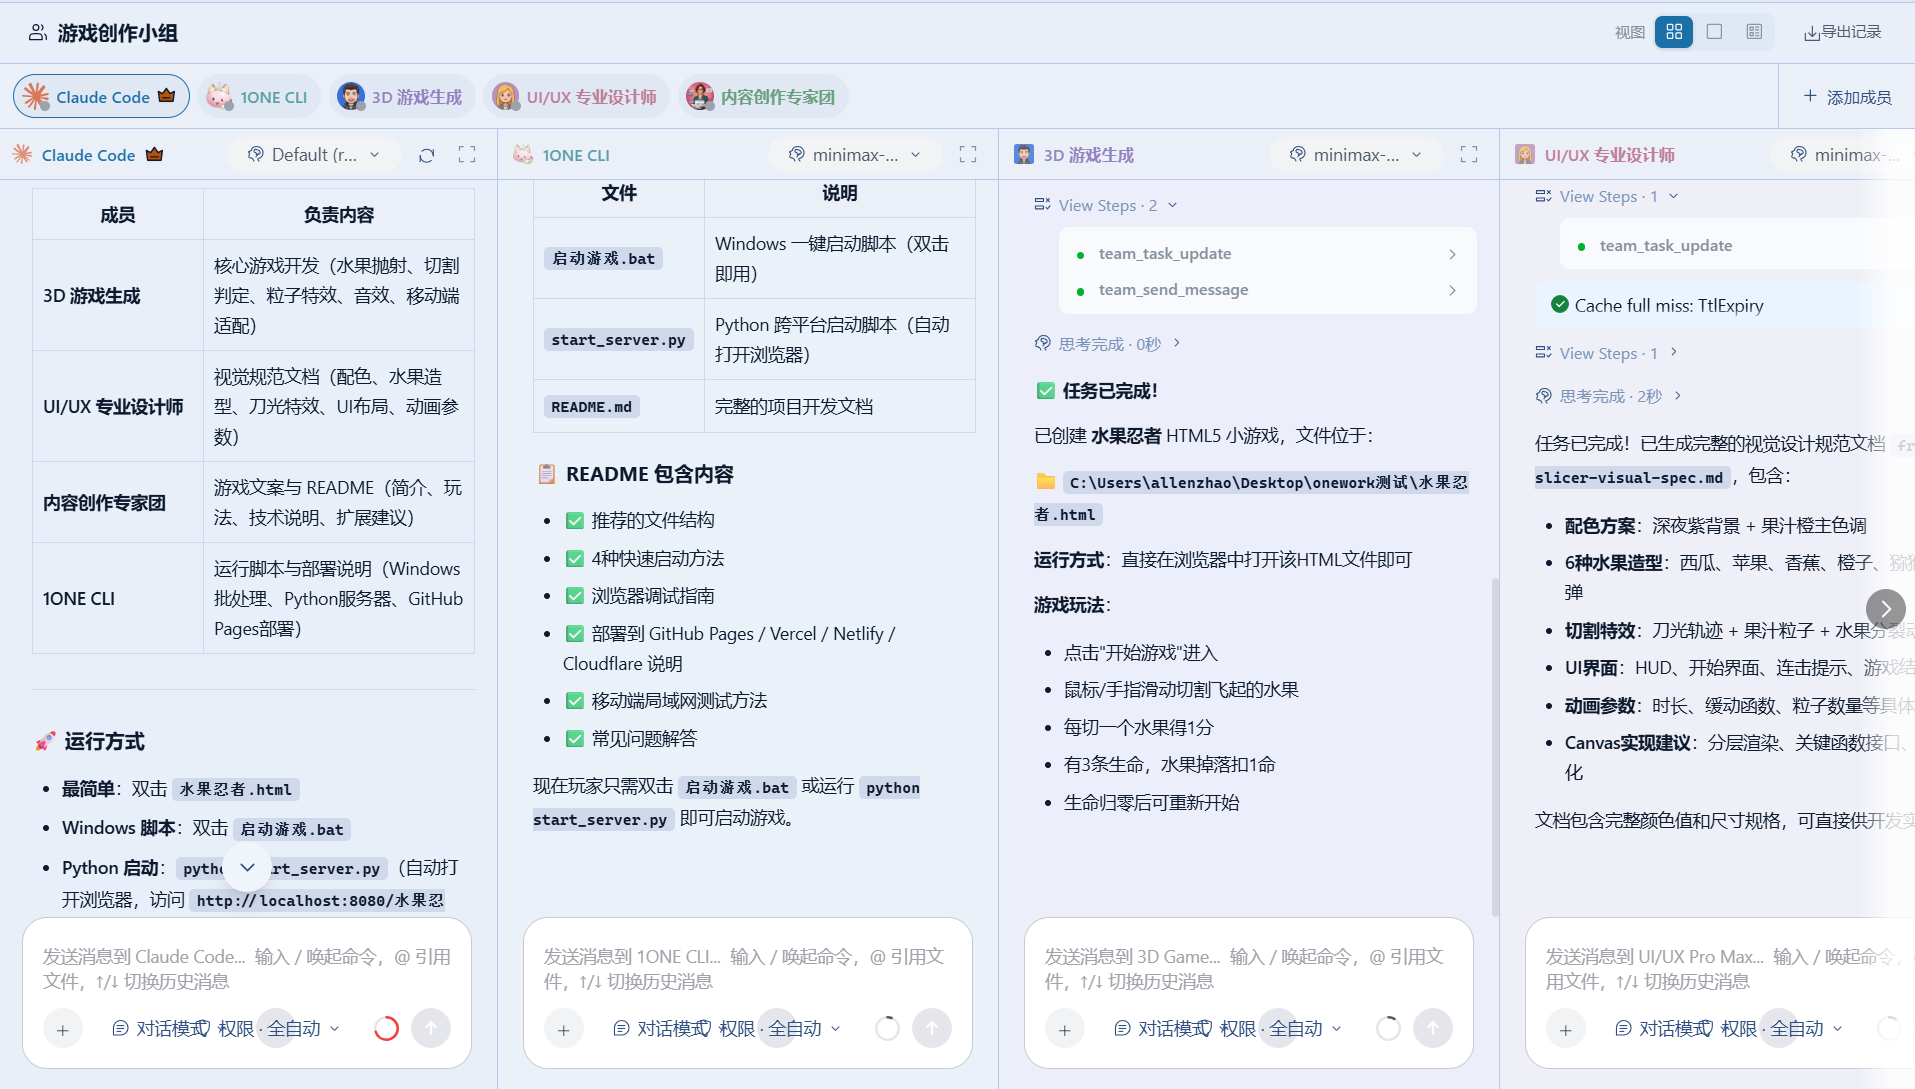Expand 思考完成 · 2秒 thinking details
The width and height of the screenshot is (1915, 1089).
1609,396
